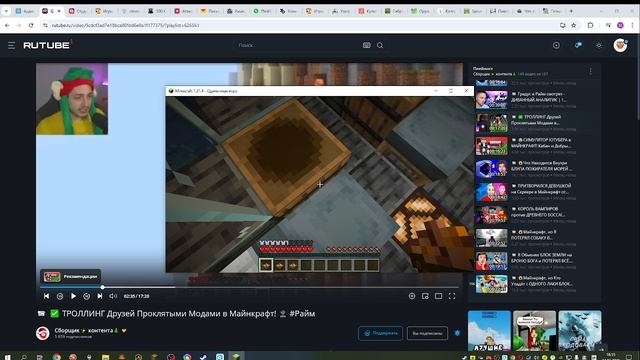
Task: Open the playlist three-dot options menu
Action: tap(590, 71)
